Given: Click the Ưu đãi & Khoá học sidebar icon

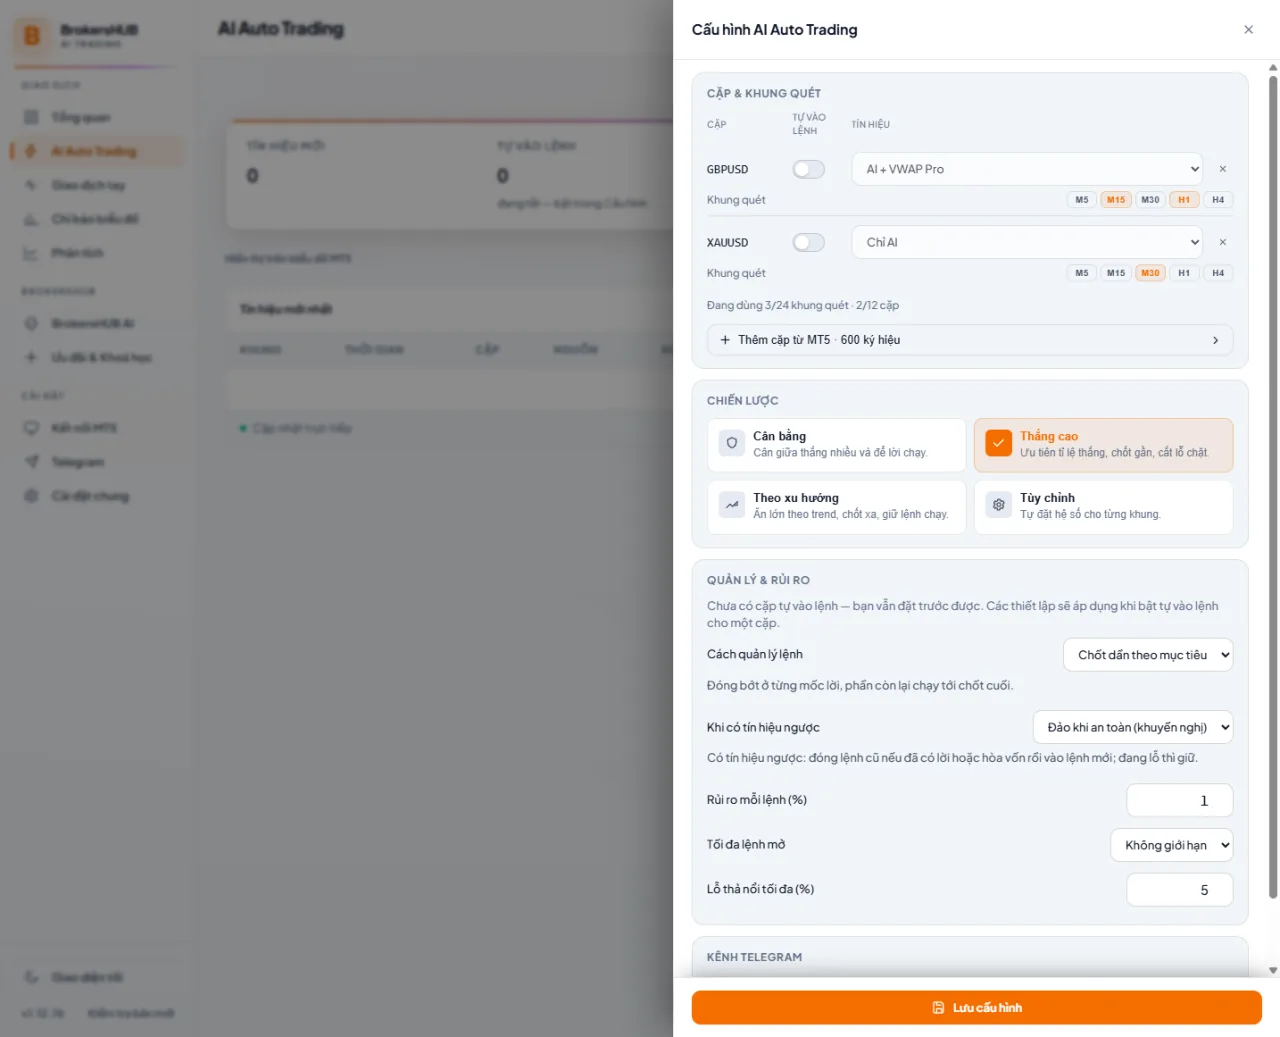Looking at the screenshot, I should (31, 357).
